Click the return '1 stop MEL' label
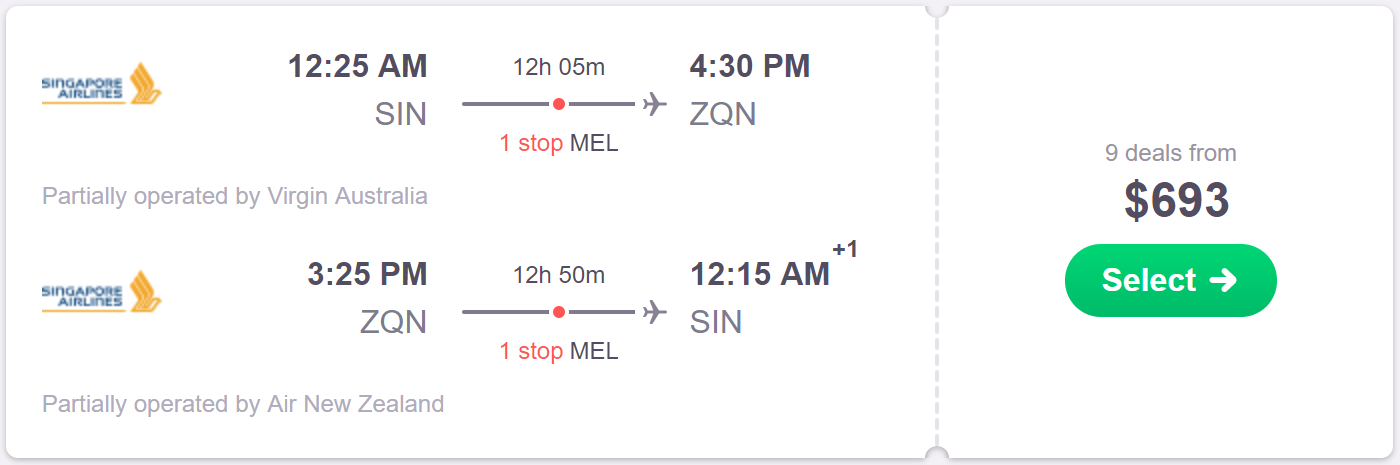Viewport: 1400px width, 465px height. (559, 351)
